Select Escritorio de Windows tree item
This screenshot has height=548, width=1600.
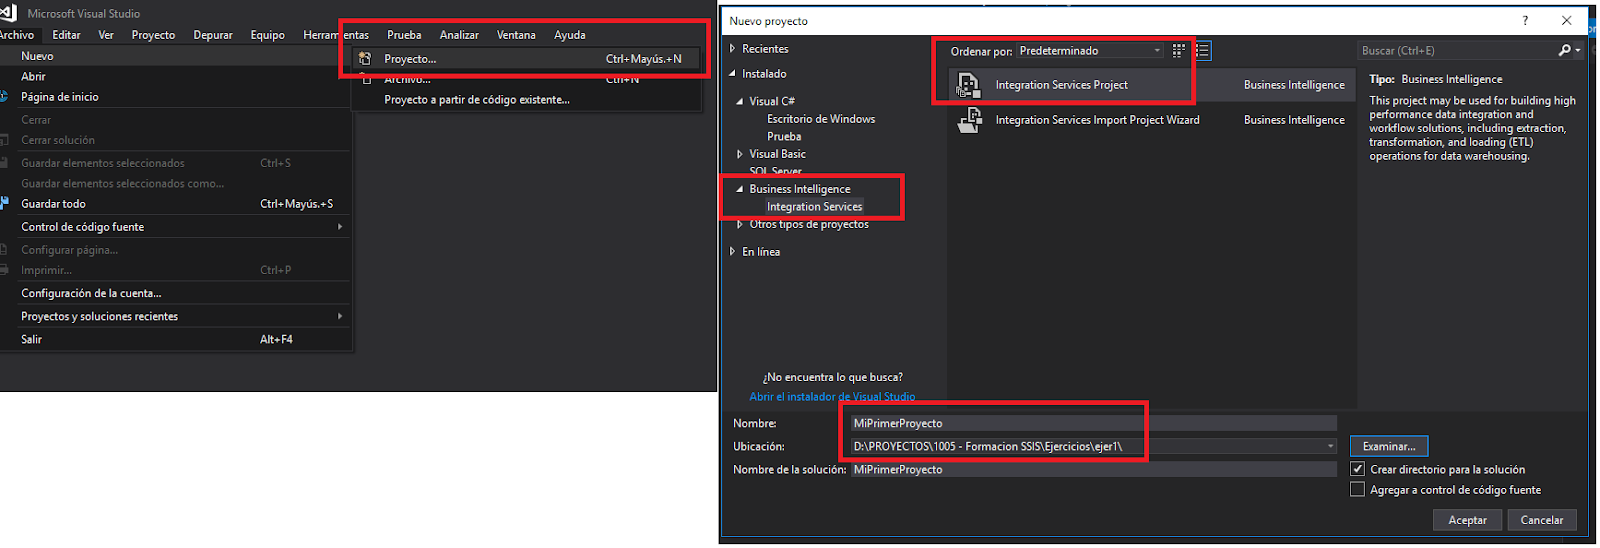(x=821, y=119)
